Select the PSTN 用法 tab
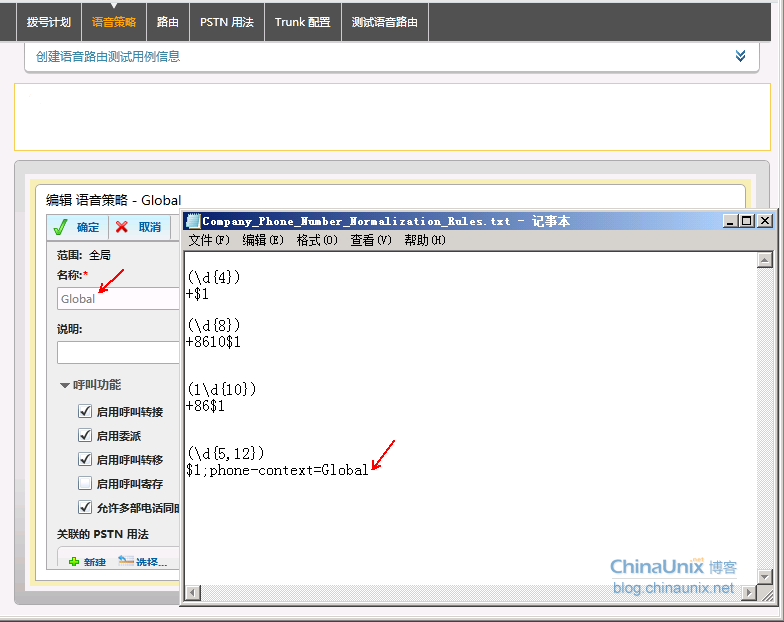This screenshot has width=784, height=622. [226, 22]
